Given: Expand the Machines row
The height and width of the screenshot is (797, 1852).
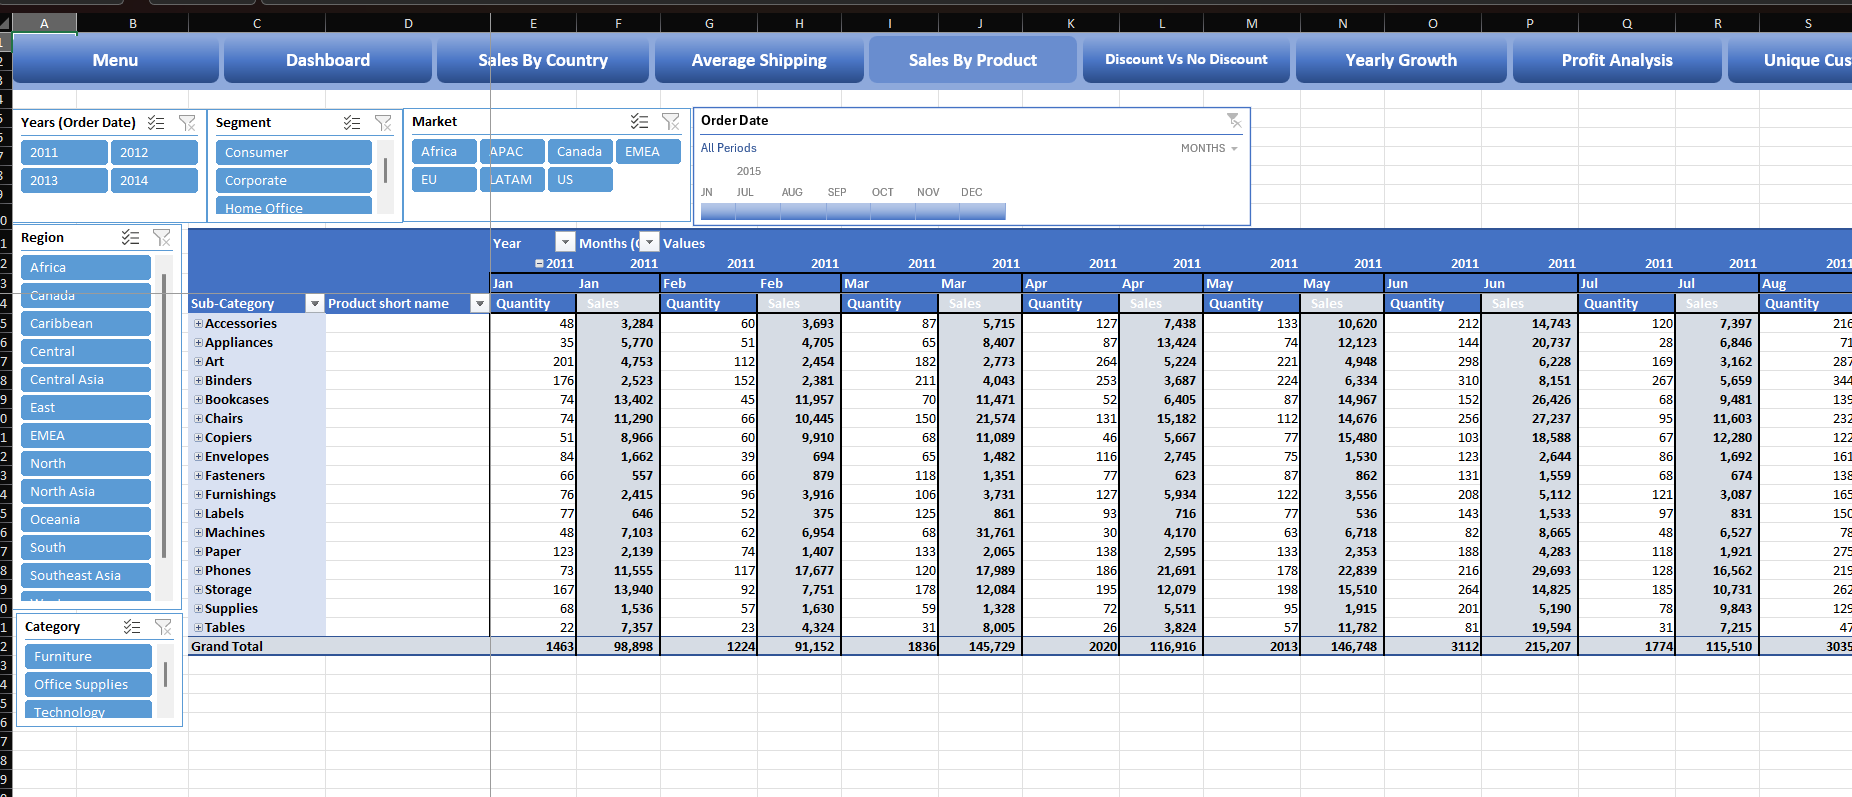Looking at the screenshot, I should tap(198, 532).
